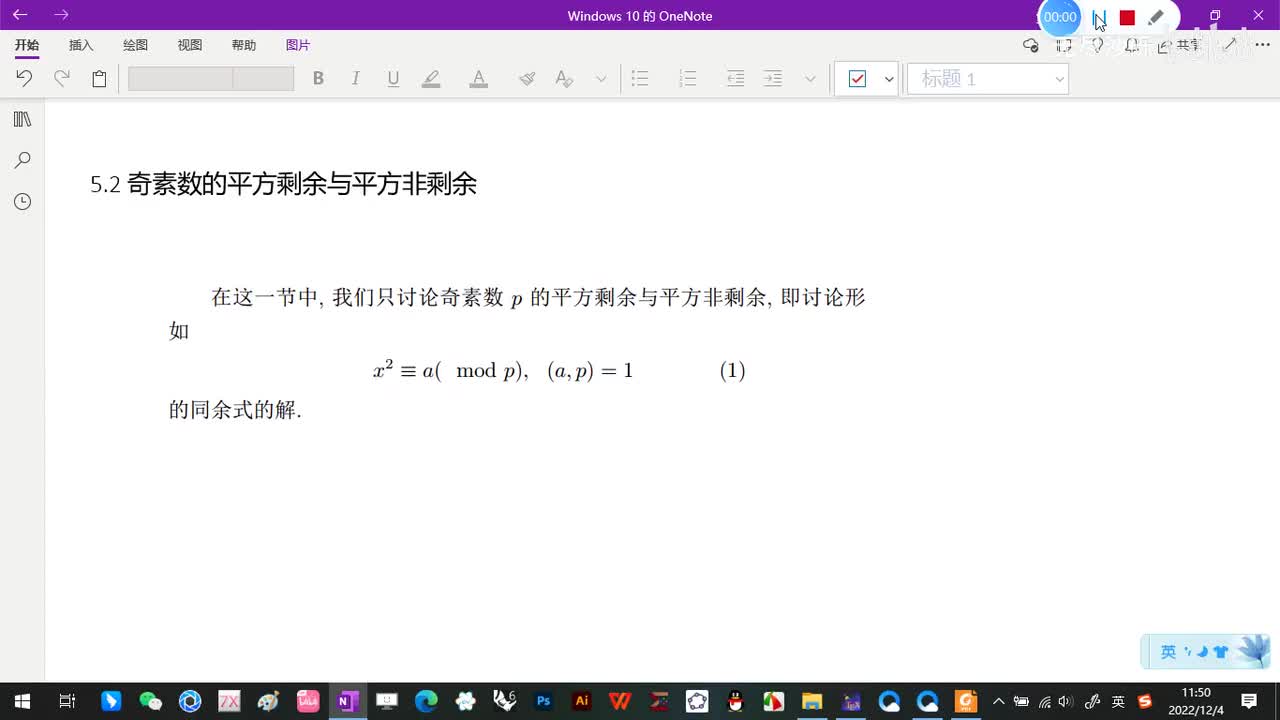This screenshot has width=1280, height=720.
Task: Open the volume control in tray
Action: (x=1065, y=701)
